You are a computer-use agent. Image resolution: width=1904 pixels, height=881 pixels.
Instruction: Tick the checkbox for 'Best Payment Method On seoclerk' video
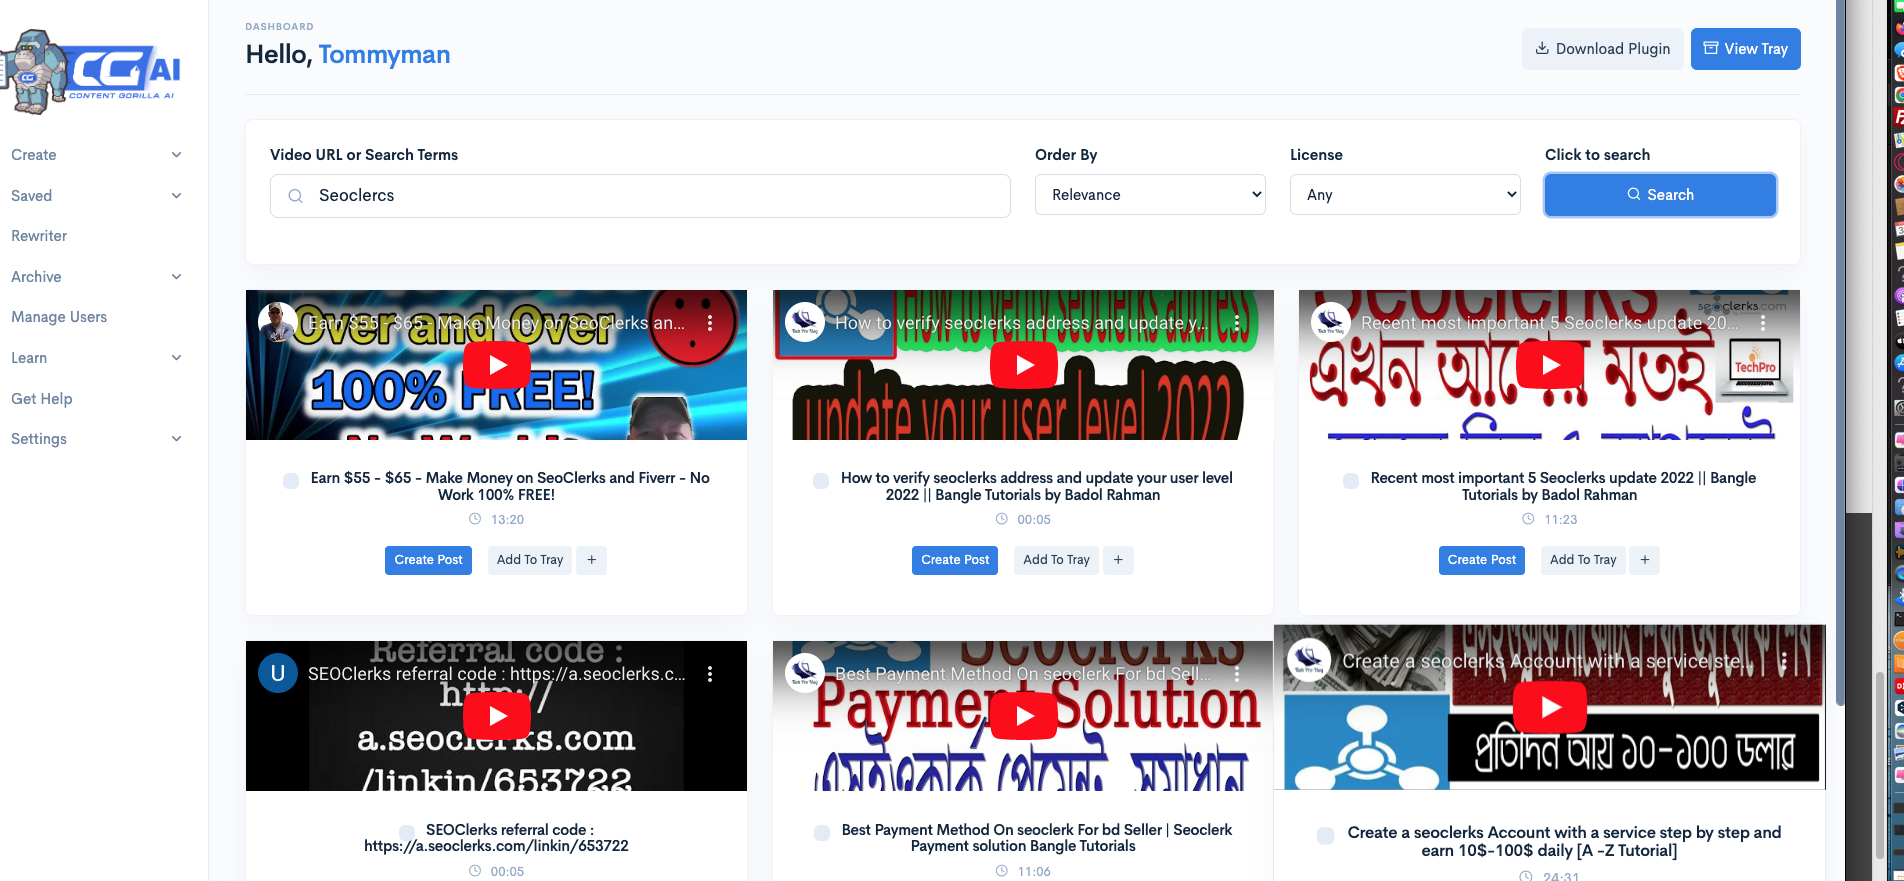coord(822,833)
